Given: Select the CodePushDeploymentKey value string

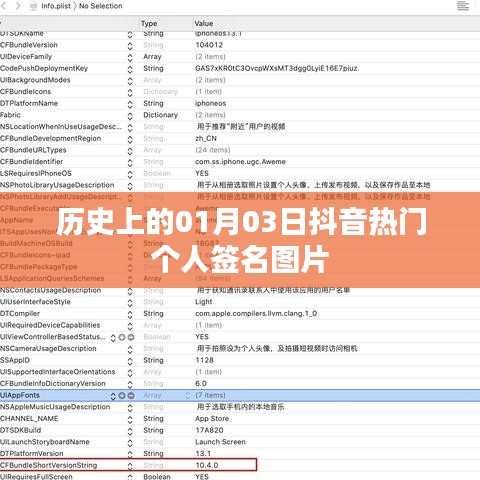Looking at the screenshot, I should 276,68.
